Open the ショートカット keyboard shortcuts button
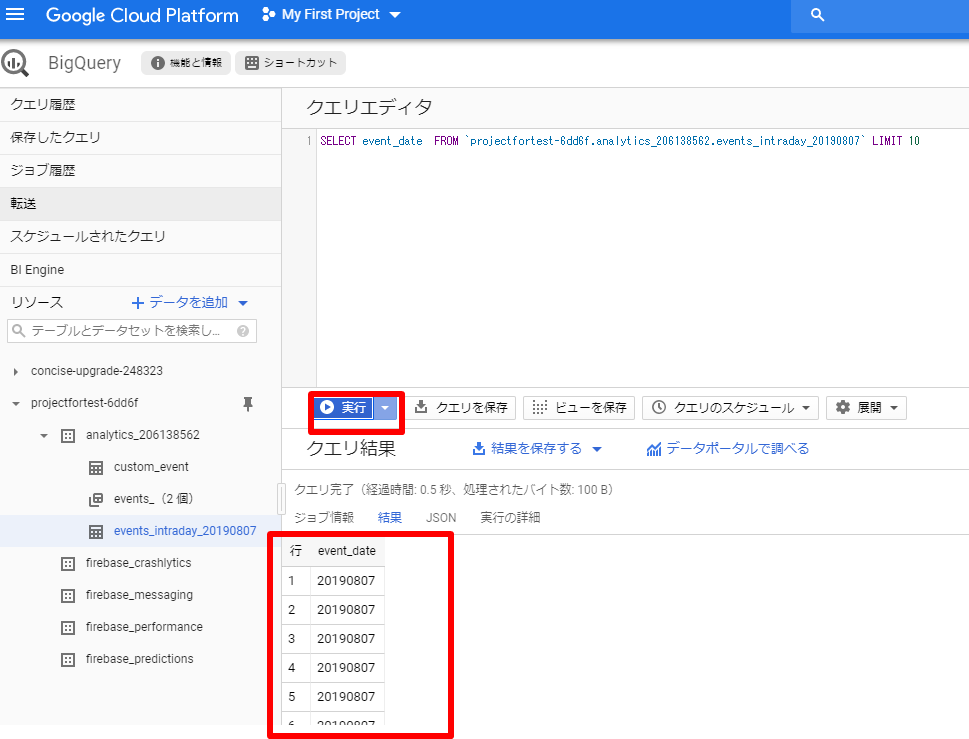 [x=290, y=62]
